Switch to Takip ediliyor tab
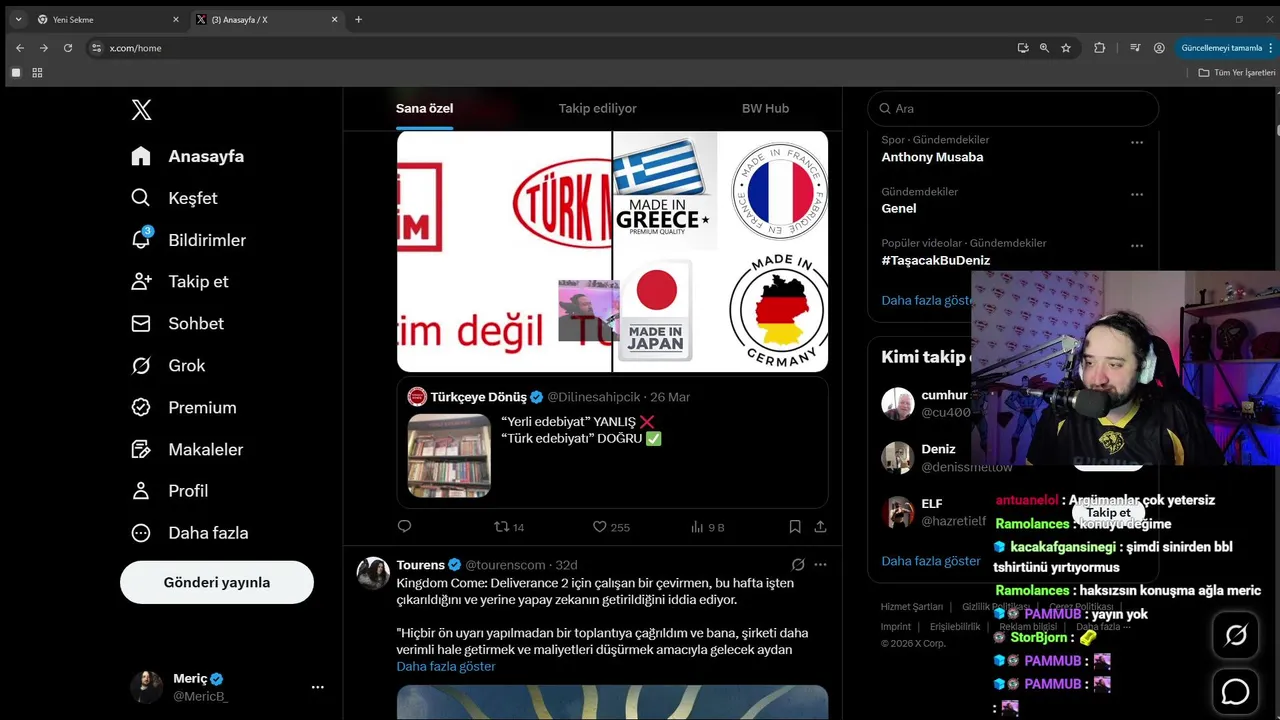Image resolution: width=1280 pixels, height=720 pixels. tap(597, 108)
